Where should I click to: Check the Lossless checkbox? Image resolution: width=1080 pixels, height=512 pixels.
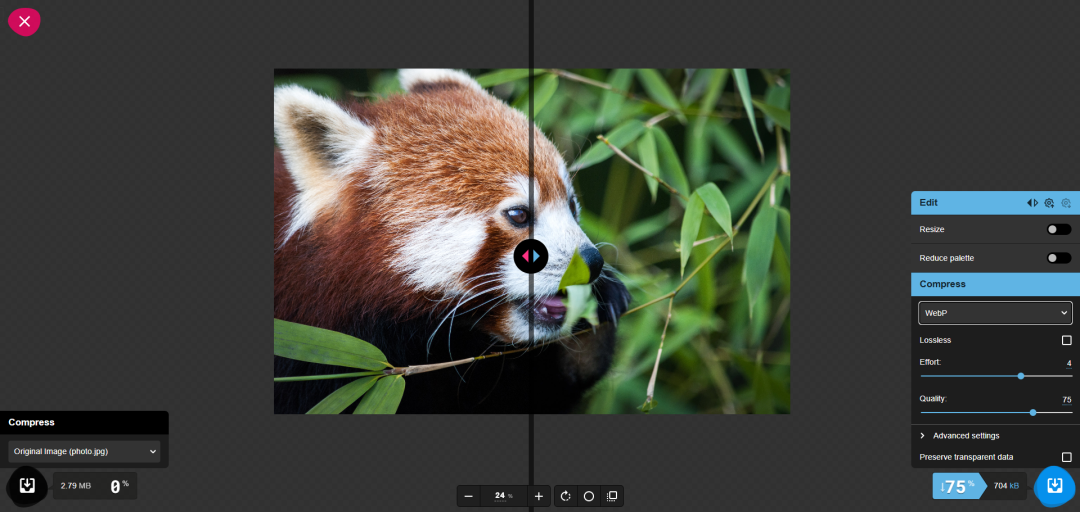pyautogui.click(x=1066, y=340)
